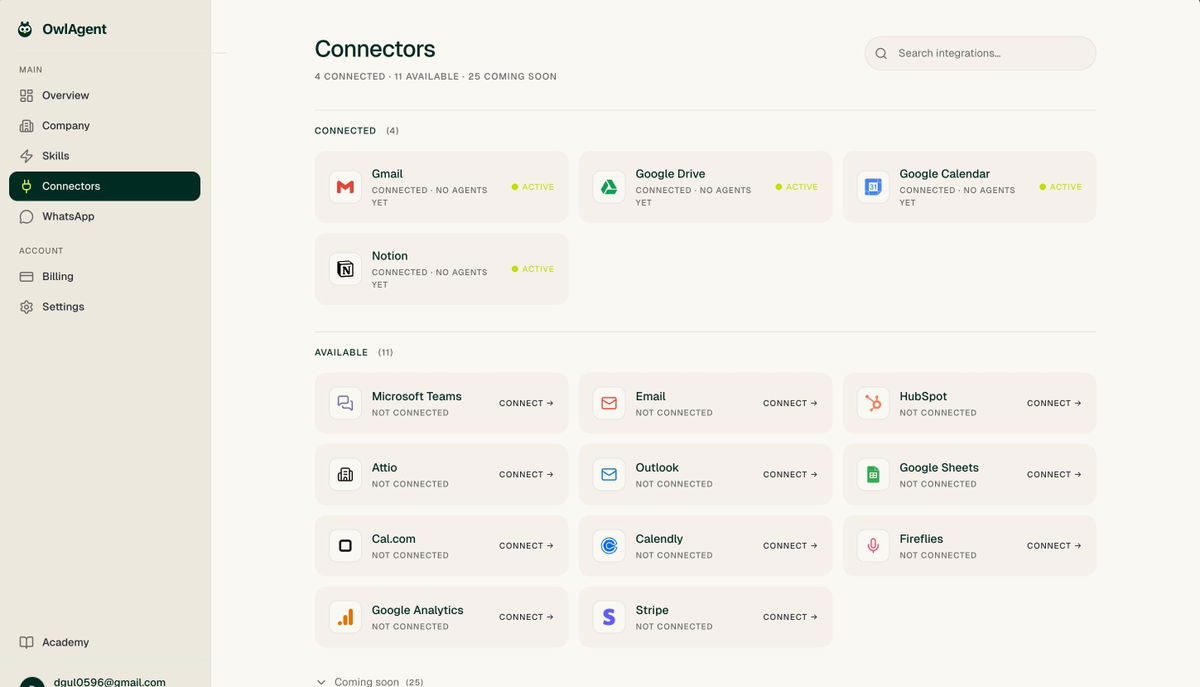
Task: Click the Stripe S icon
Action: 609,617
